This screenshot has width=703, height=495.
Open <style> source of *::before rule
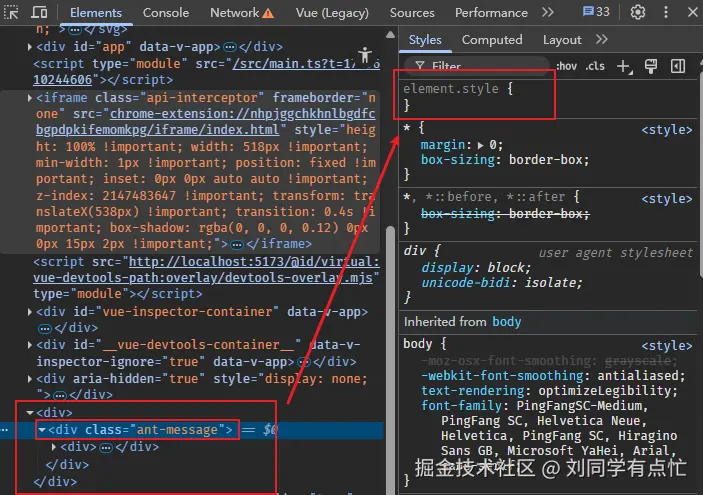pyautogui.click(x=667, y=199)
